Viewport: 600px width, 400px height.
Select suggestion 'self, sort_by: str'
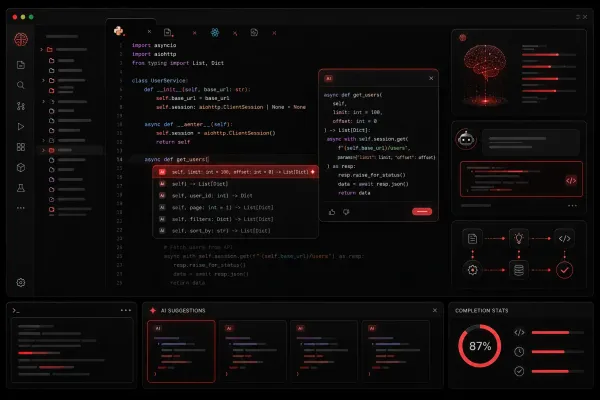(235, 231)
